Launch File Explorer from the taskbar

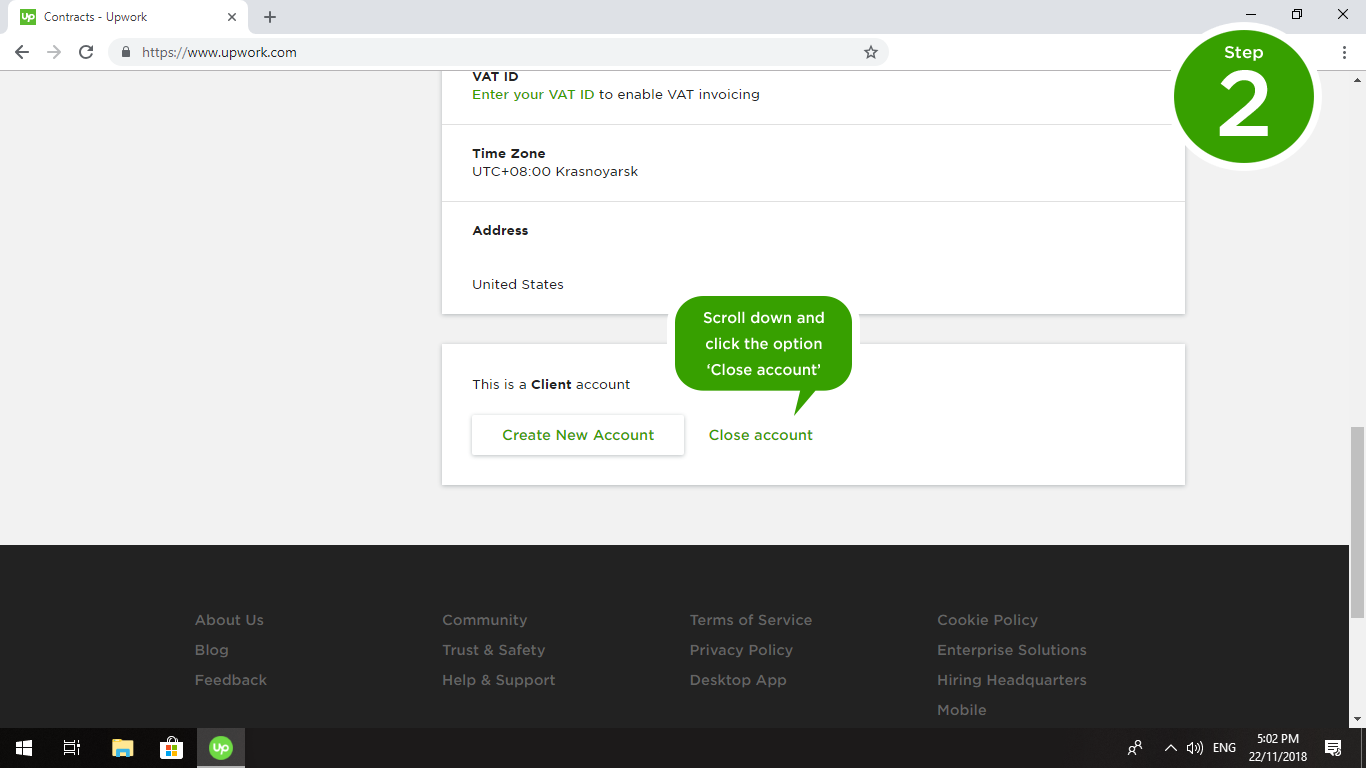coord(122,747)
